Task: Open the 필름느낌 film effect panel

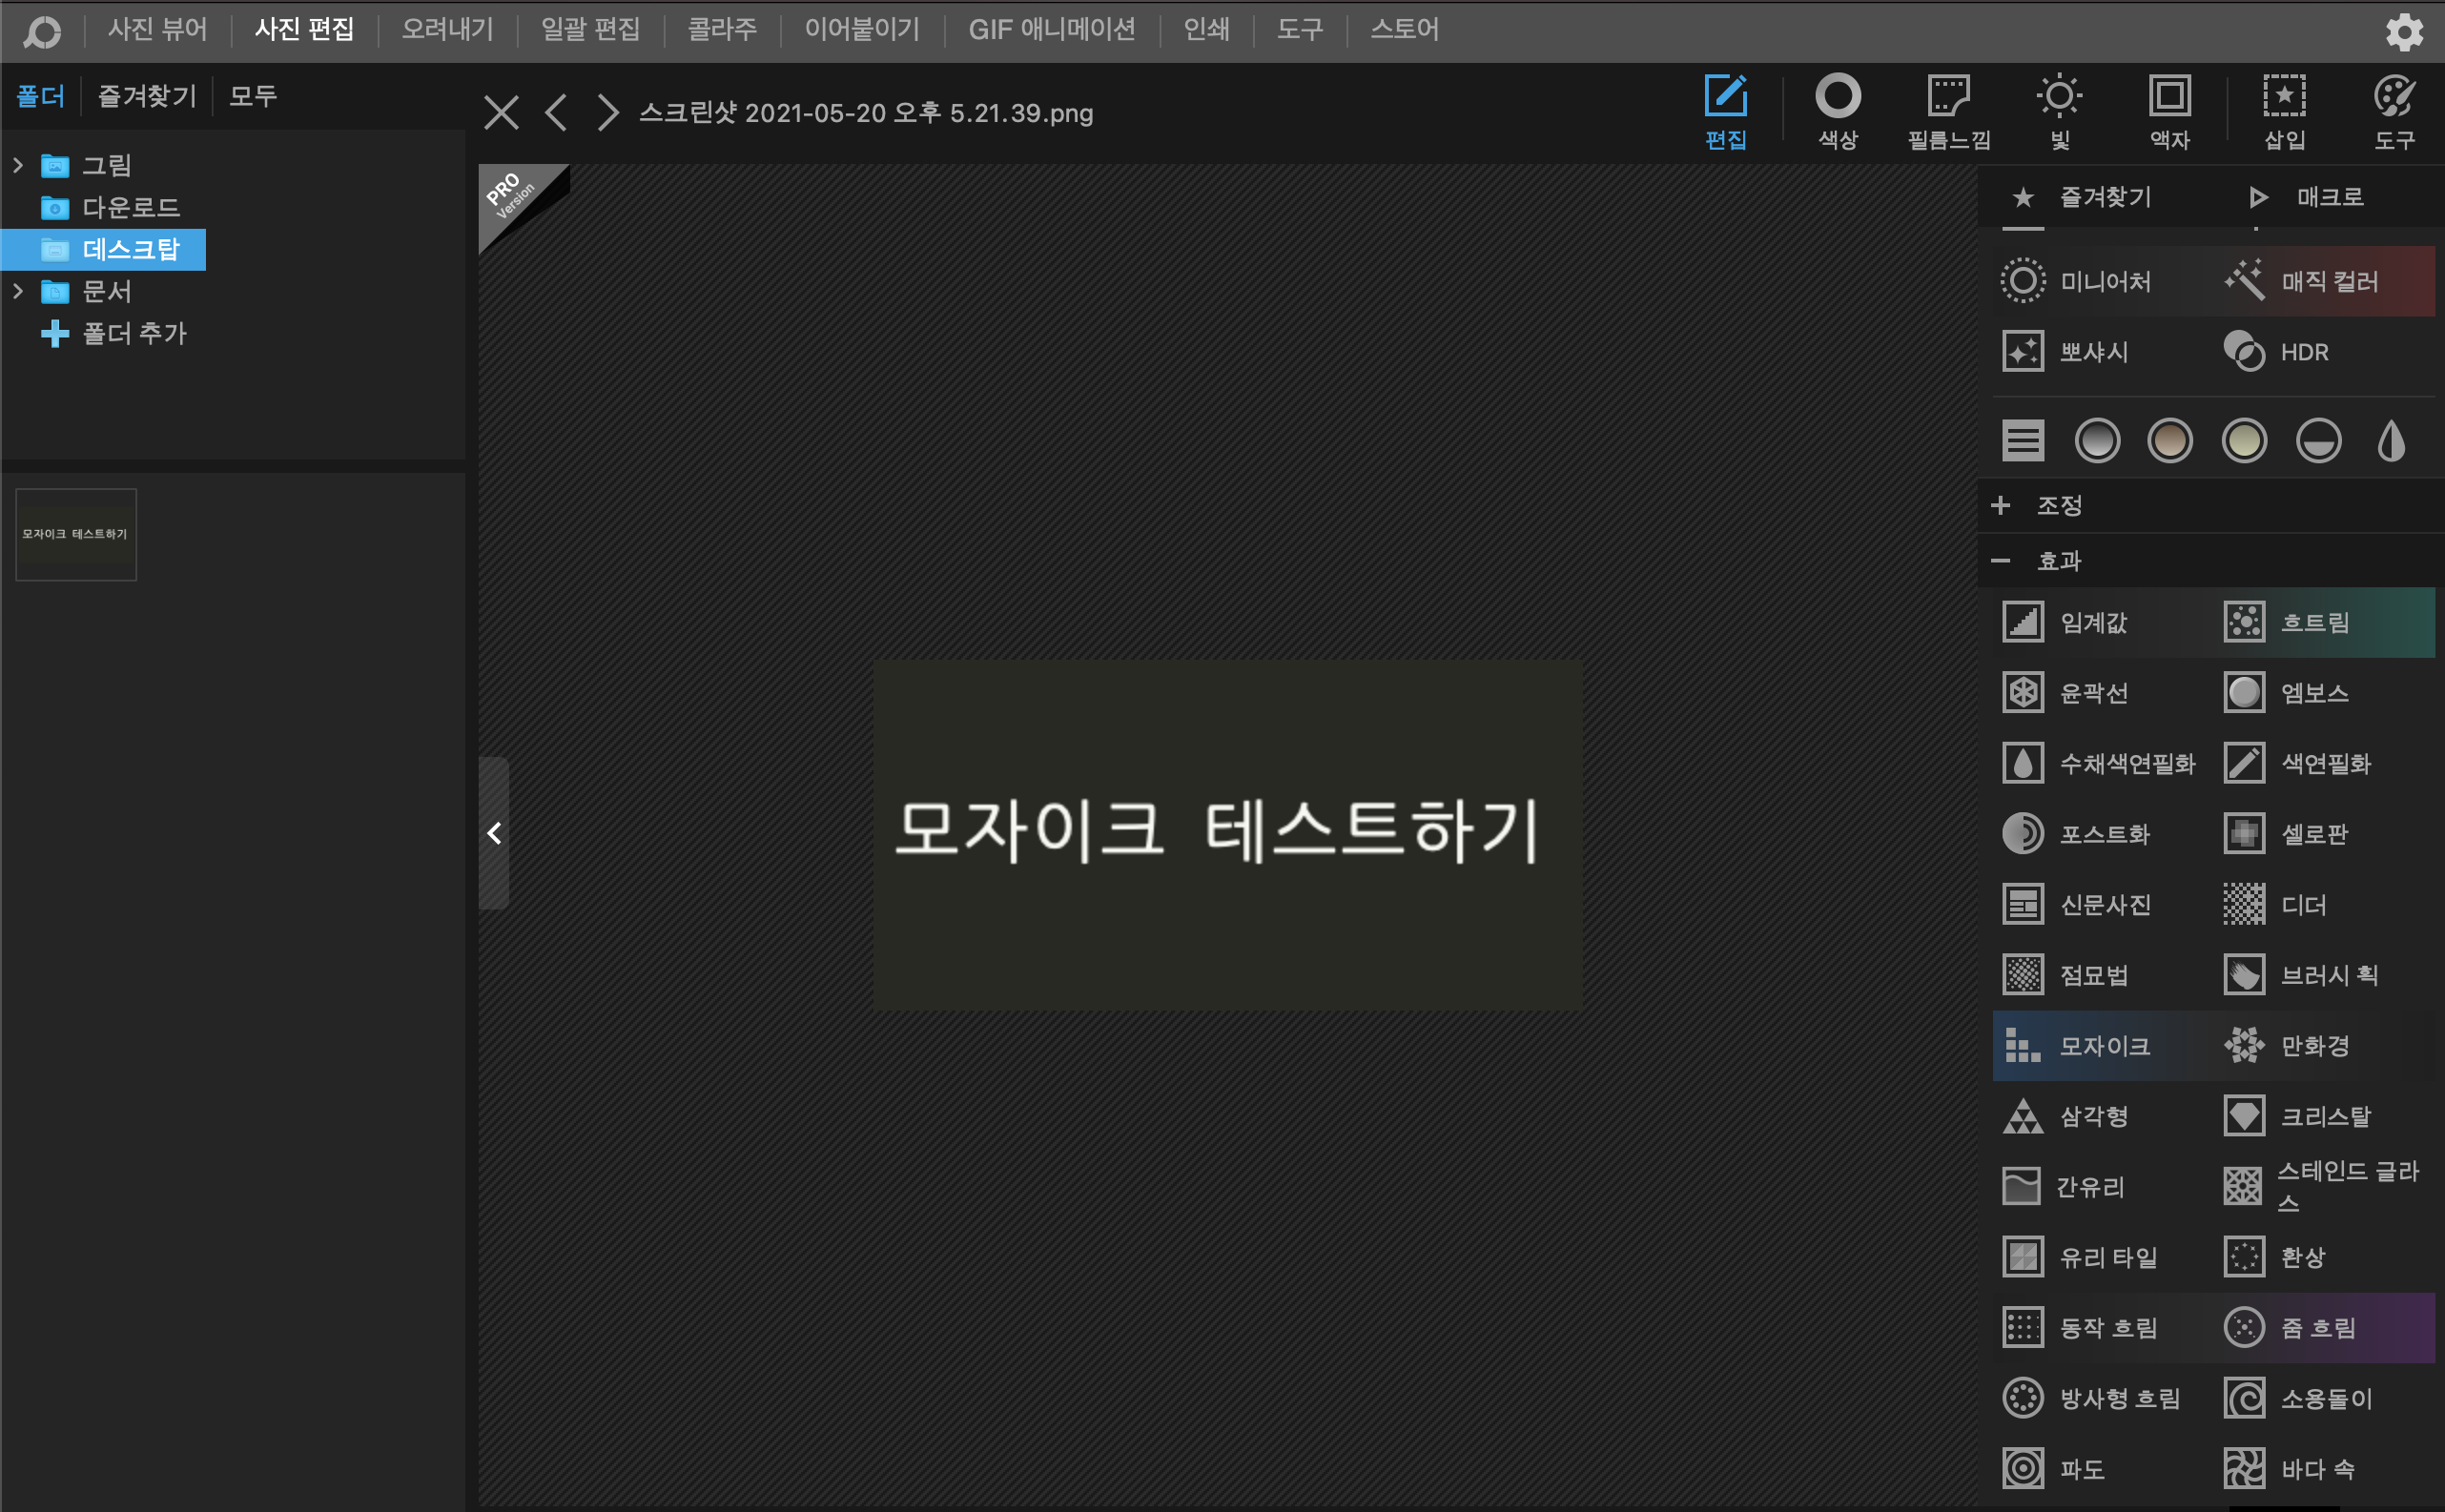Action: (x=1948, y=112)
